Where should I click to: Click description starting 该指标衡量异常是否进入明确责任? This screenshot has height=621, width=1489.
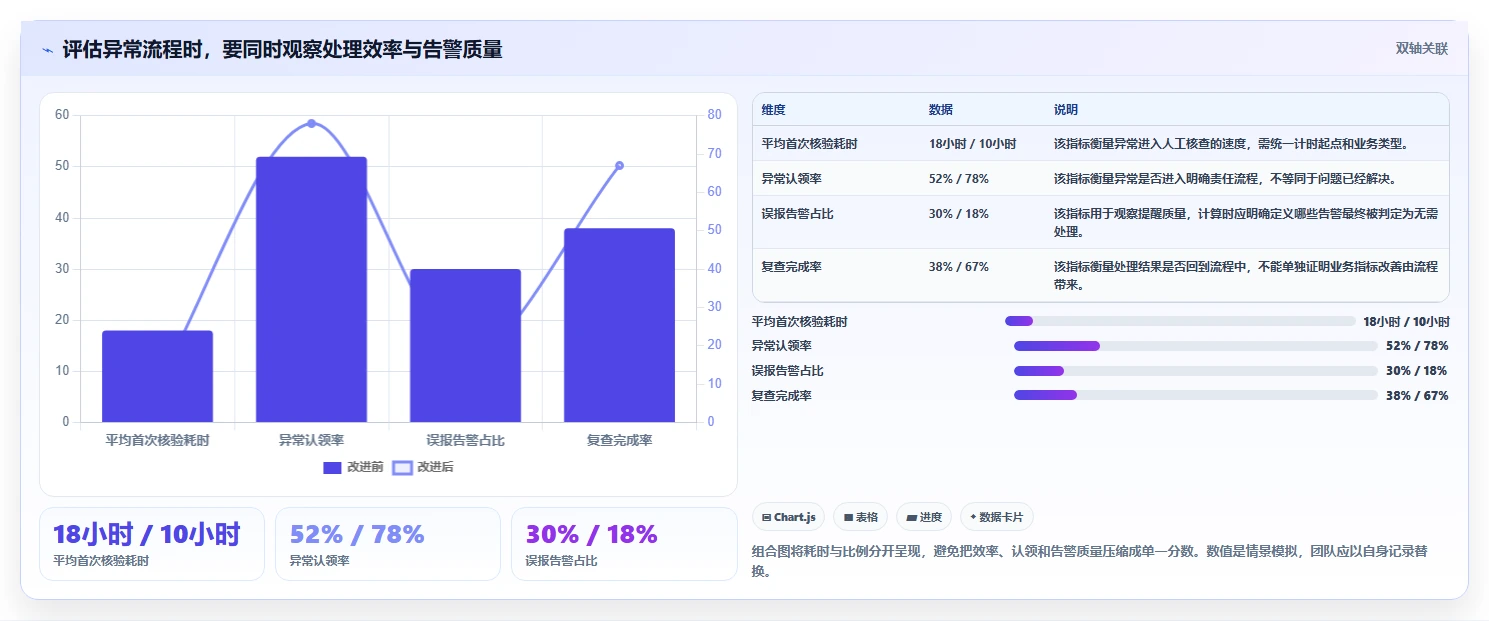(1225, 178)
